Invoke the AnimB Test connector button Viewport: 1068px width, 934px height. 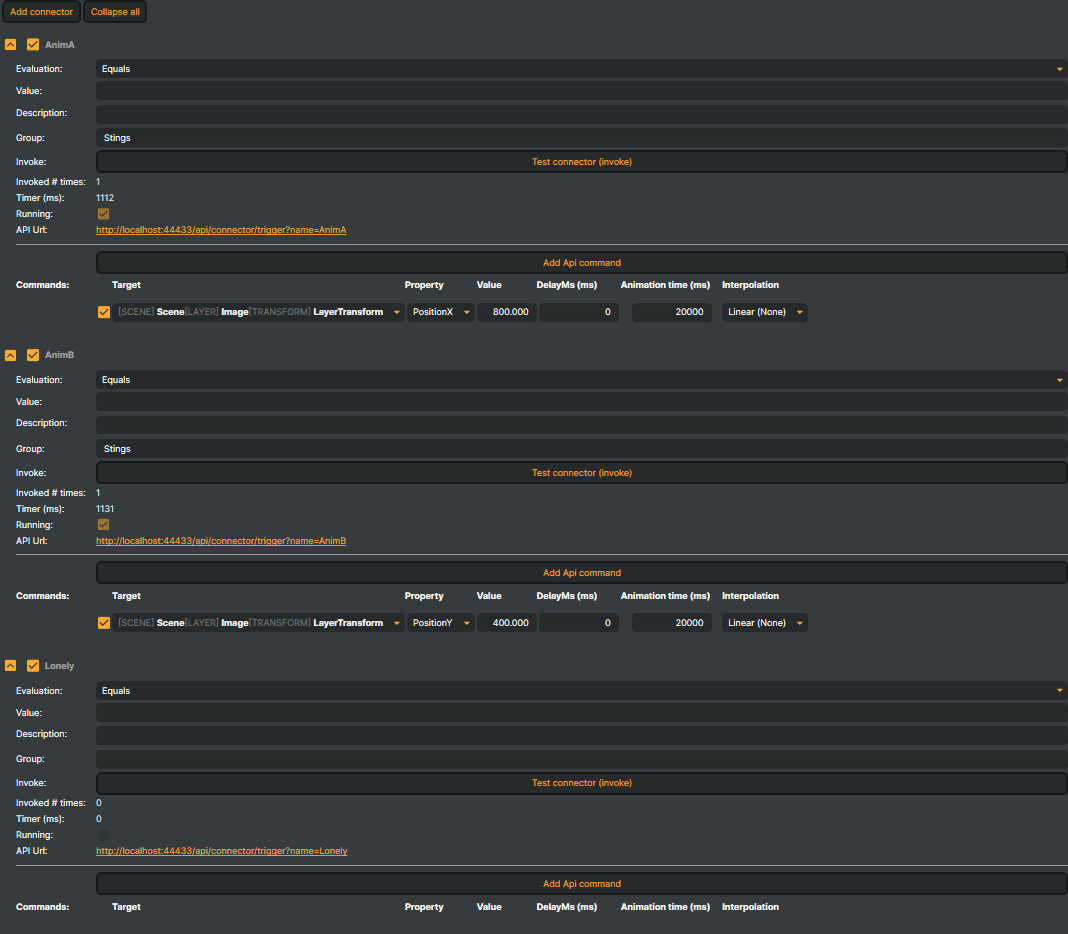pyautogui.click(x=582, y=472)
